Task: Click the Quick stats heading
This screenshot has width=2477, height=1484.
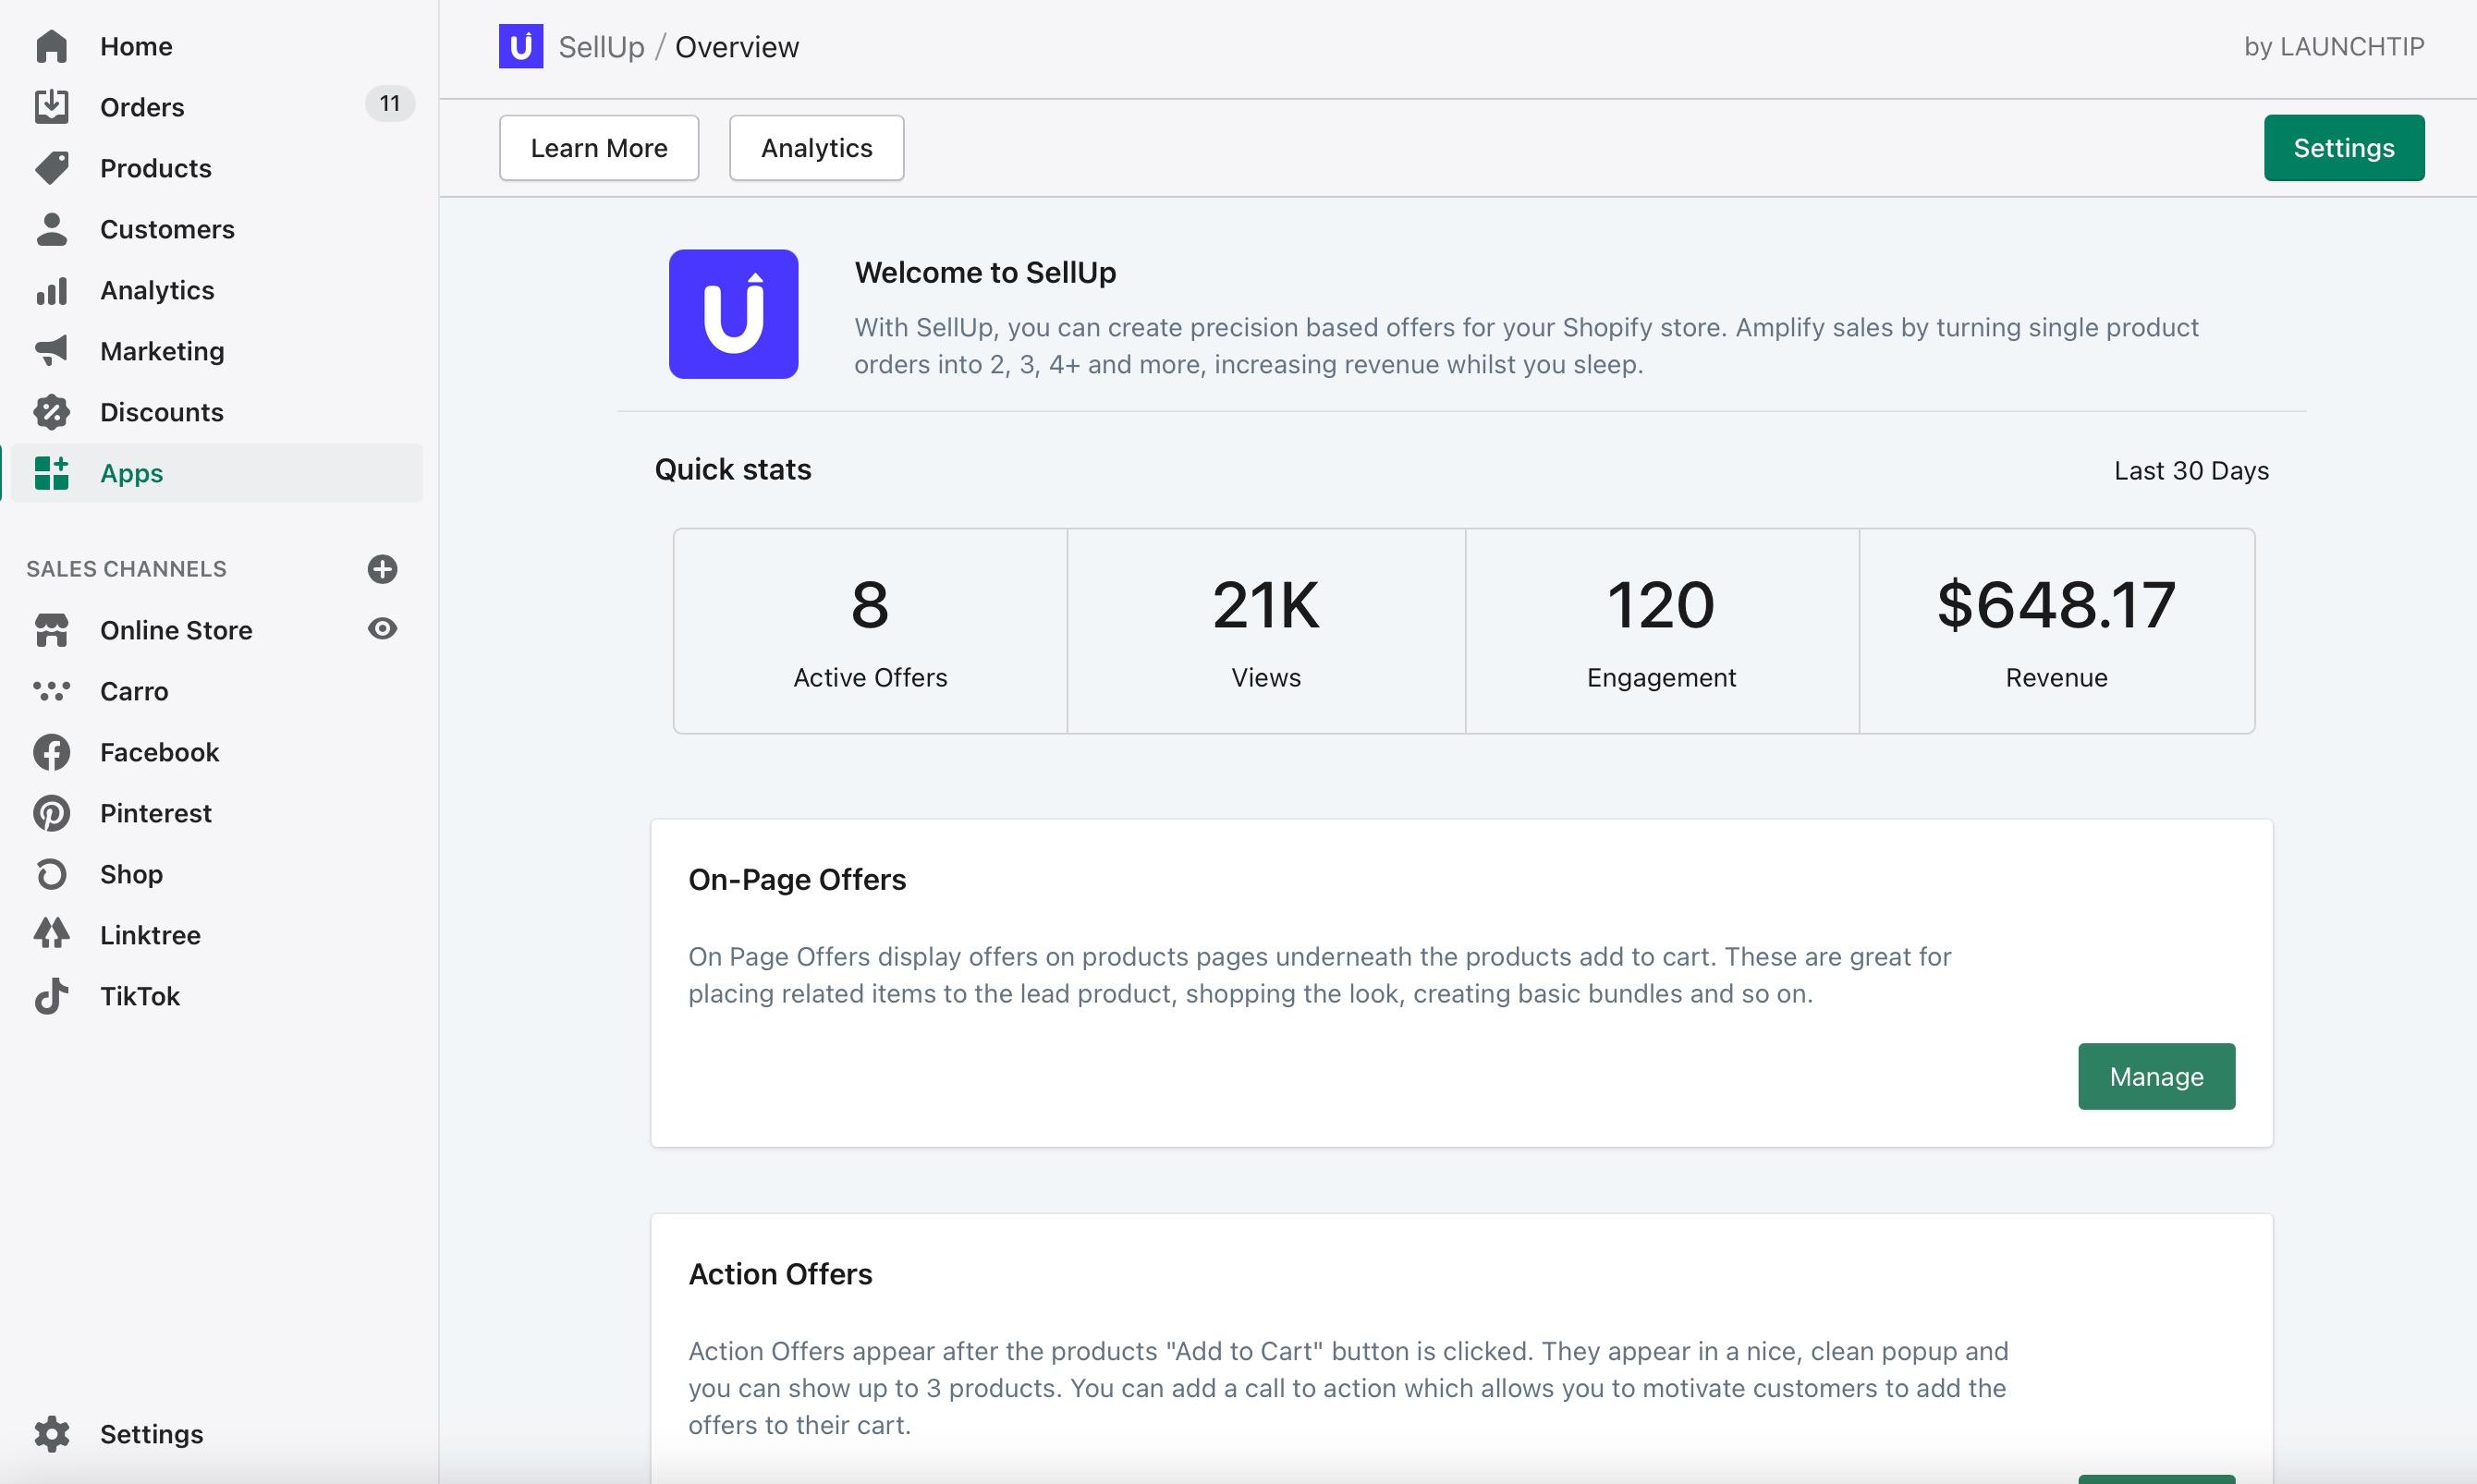Action: click(733, 469)
